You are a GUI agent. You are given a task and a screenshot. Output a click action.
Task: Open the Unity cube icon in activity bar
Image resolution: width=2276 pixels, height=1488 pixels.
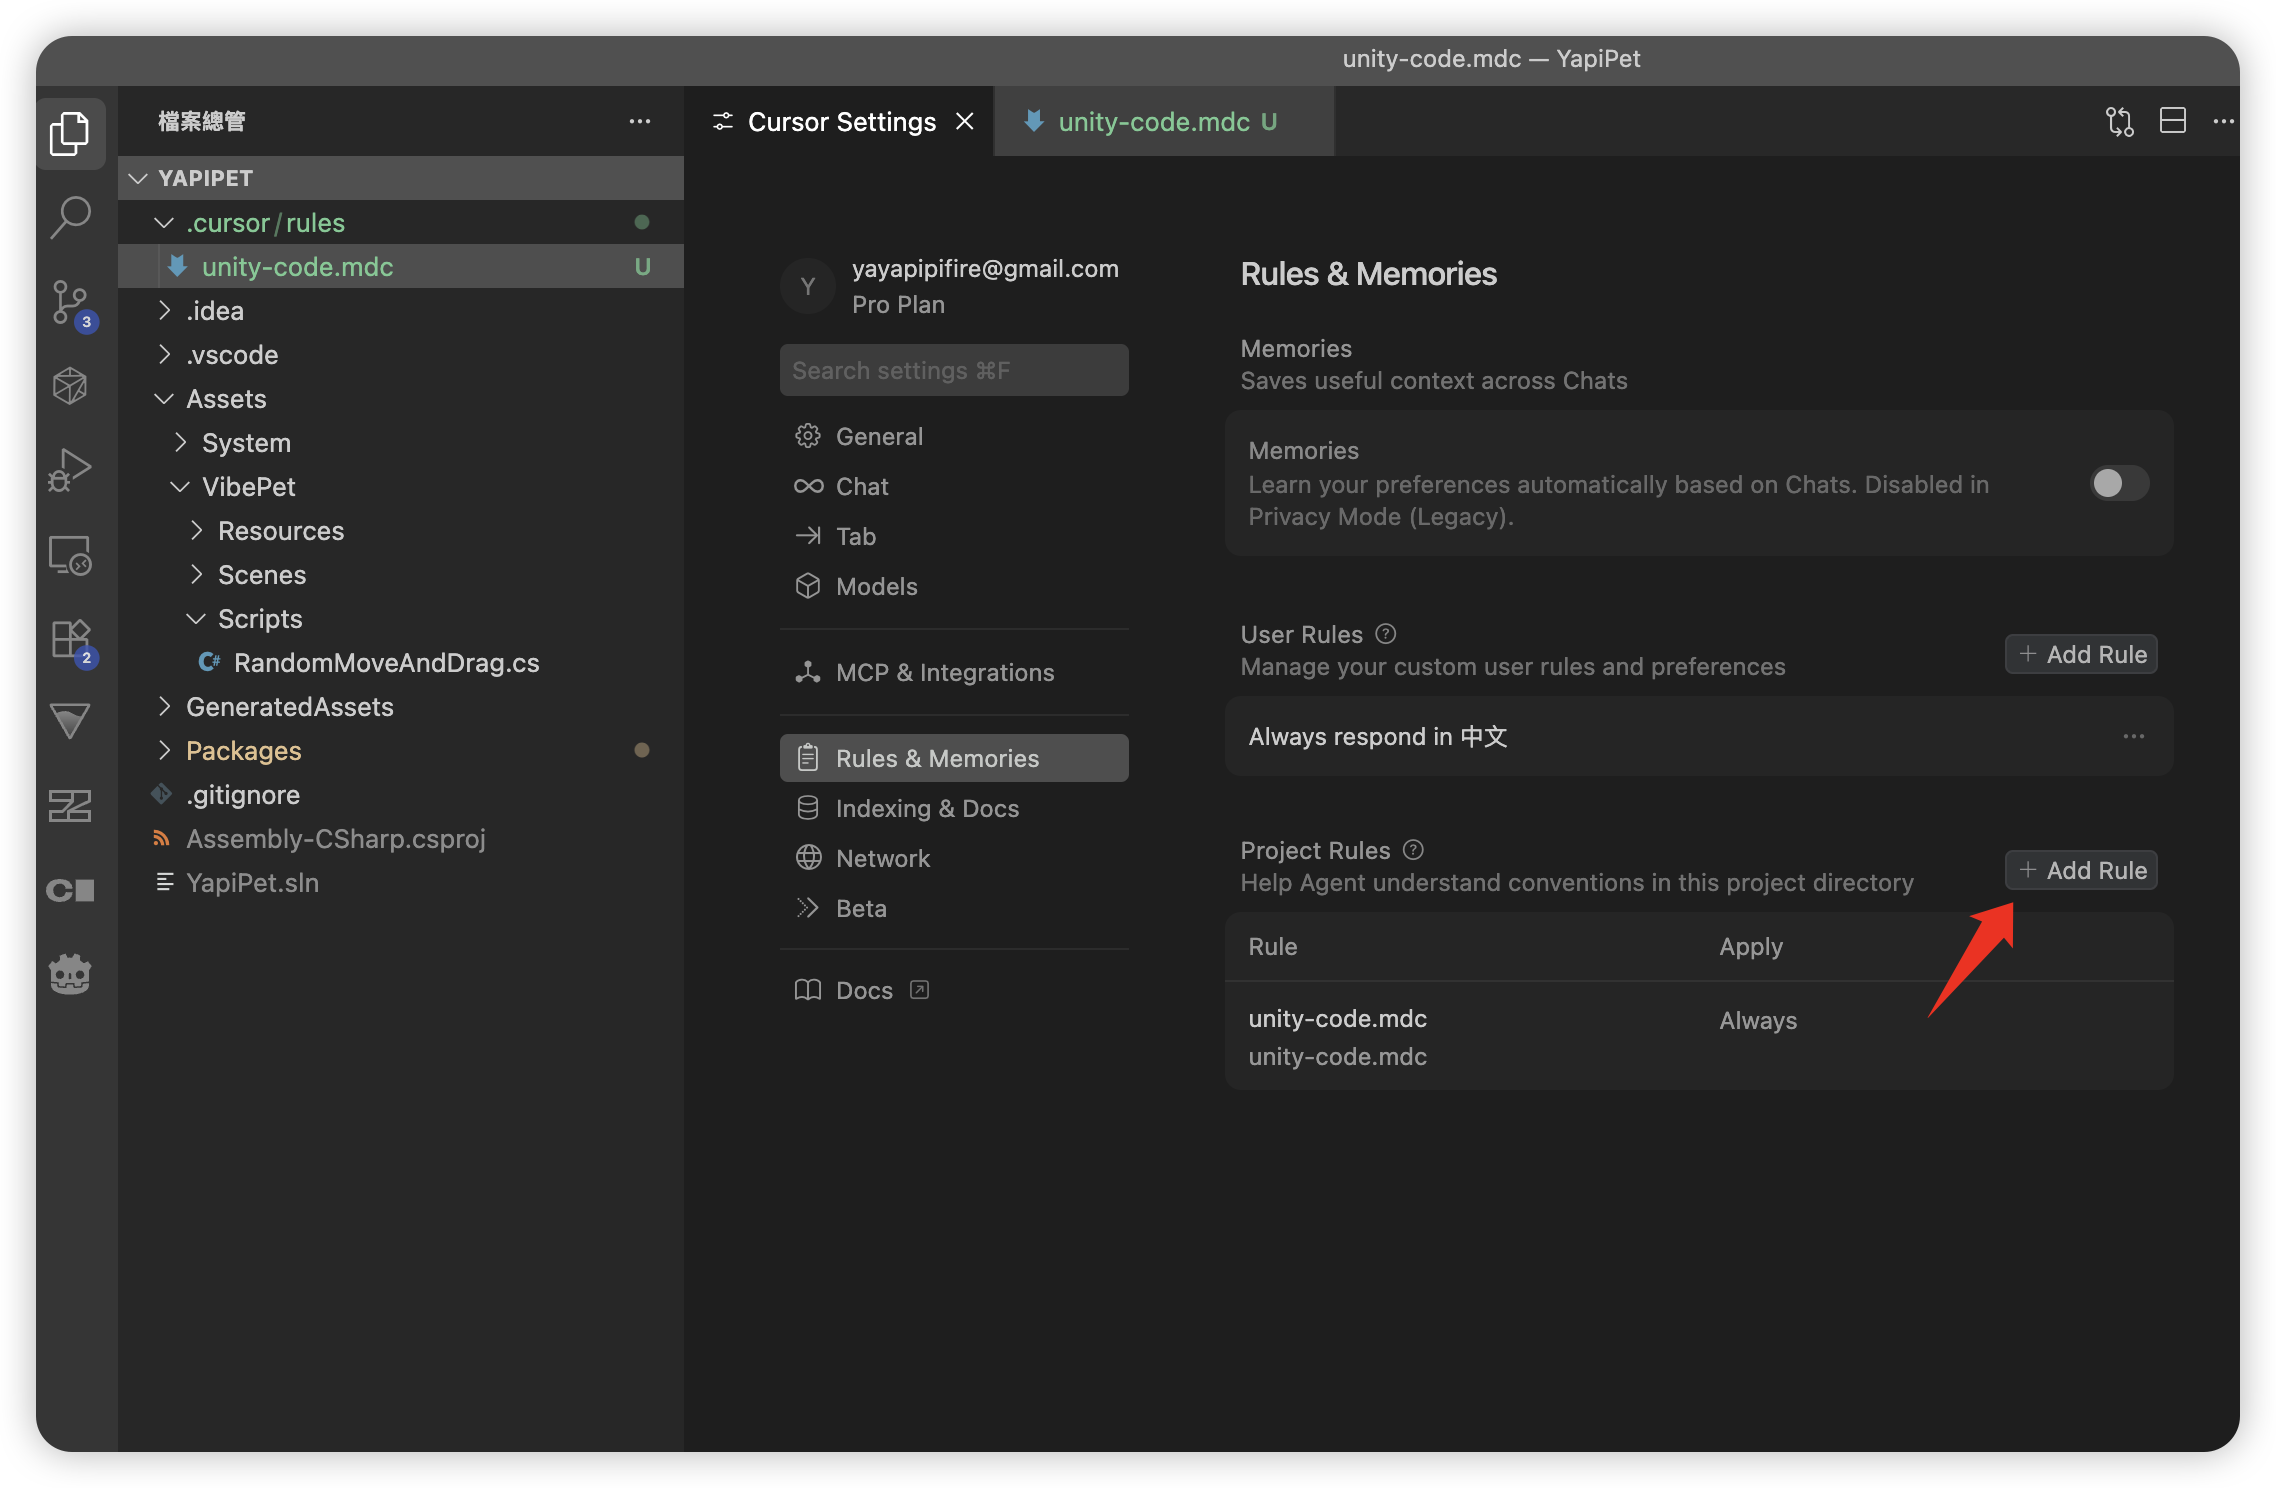70,385
